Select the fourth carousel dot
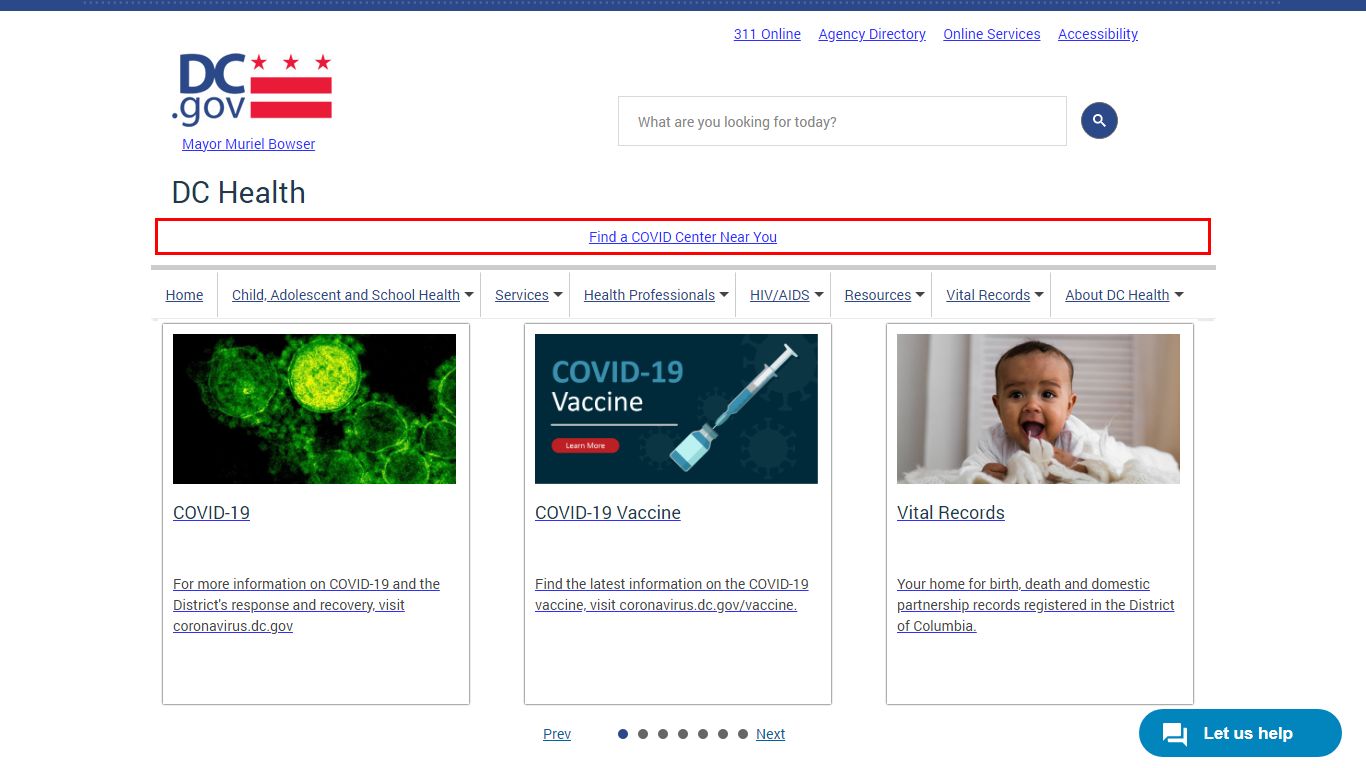 (683, 734)
